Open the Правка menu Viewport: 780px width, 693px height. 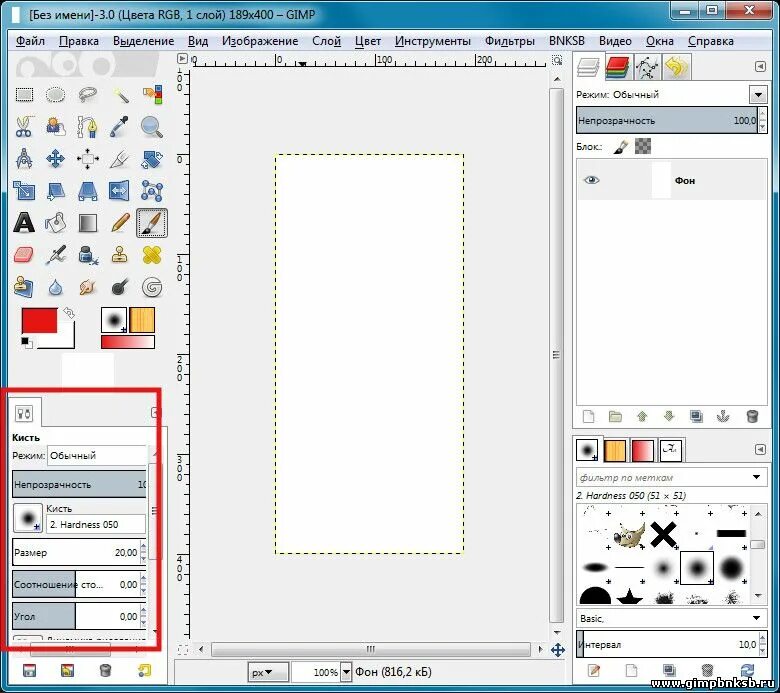(79, 41)
